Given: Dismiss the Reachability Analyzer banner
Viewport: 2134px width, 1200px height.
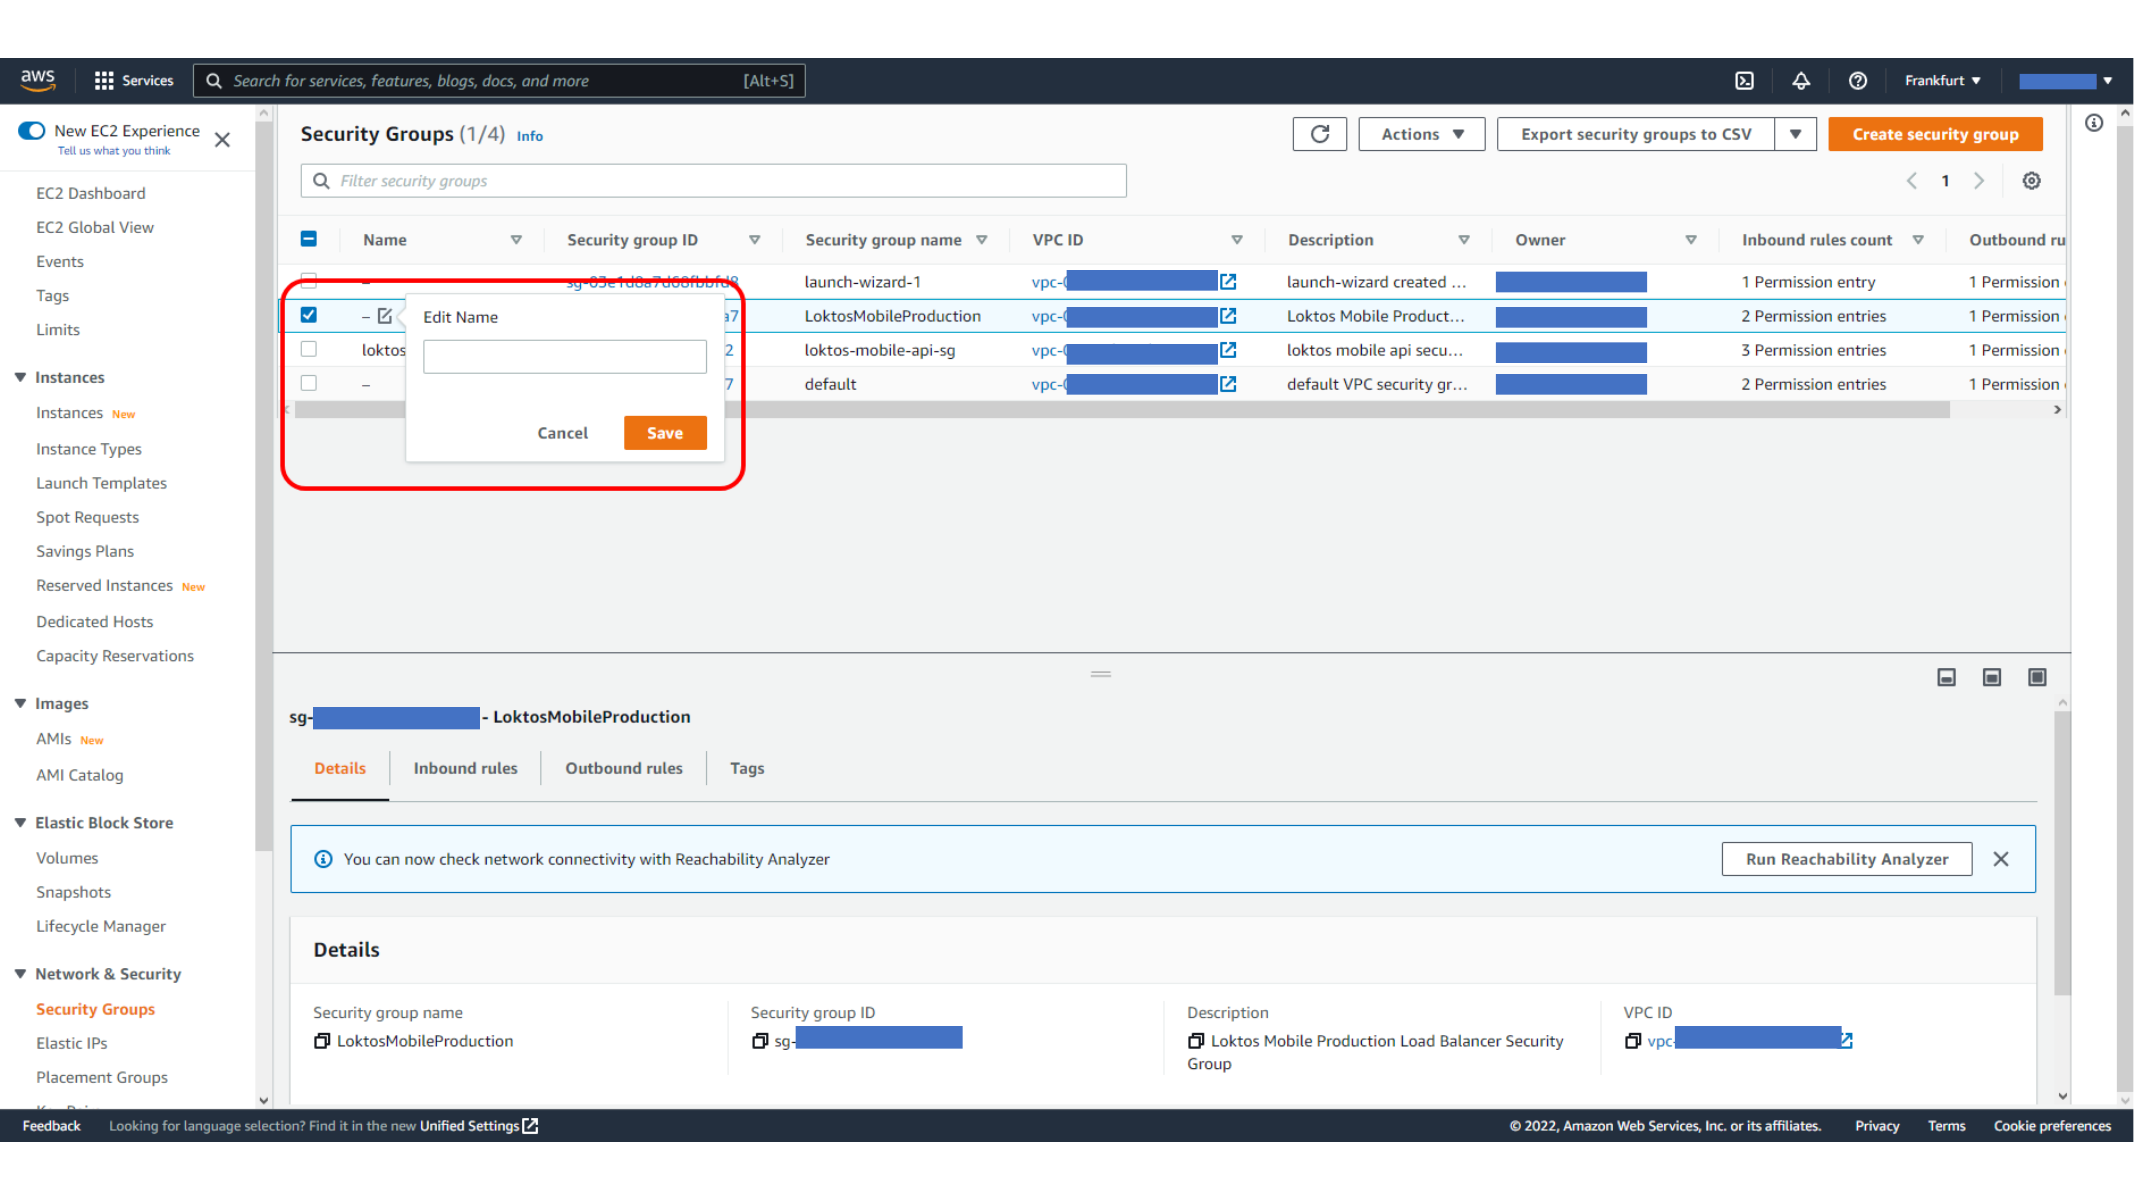Looking at the screenshot, I should [2001, 859].
